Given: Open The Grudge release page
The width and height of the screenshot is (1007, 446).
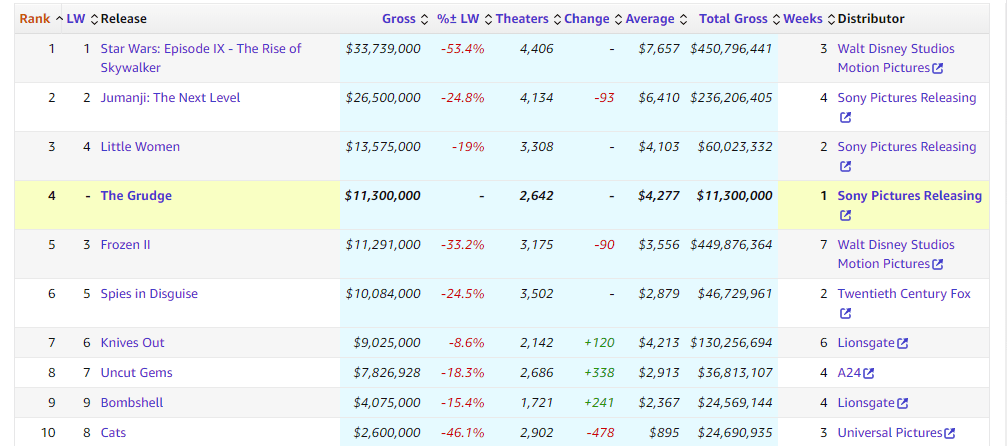Looking at the screenshot, I should (136, 196).
